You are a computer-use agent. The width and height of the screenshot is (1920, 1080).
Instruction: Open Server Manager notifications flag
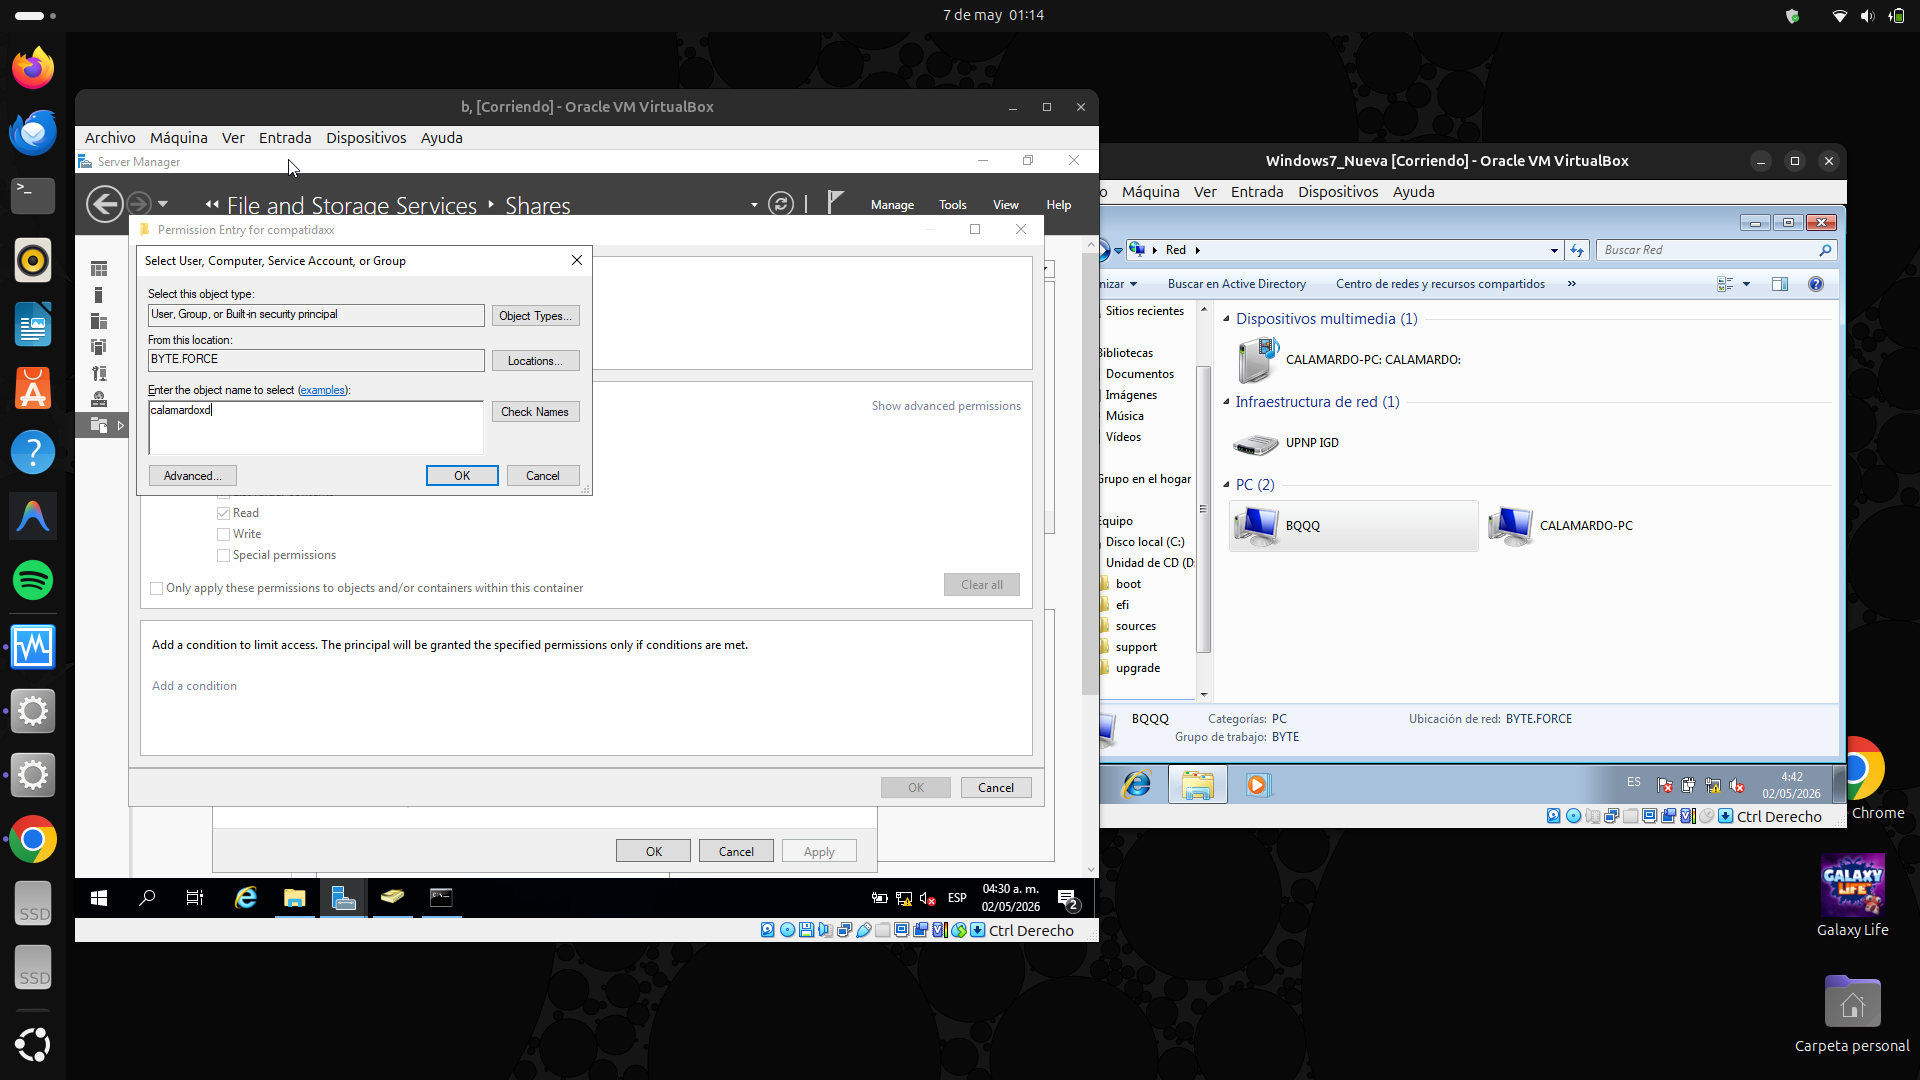pyautogui.click(x=836, y=203)
